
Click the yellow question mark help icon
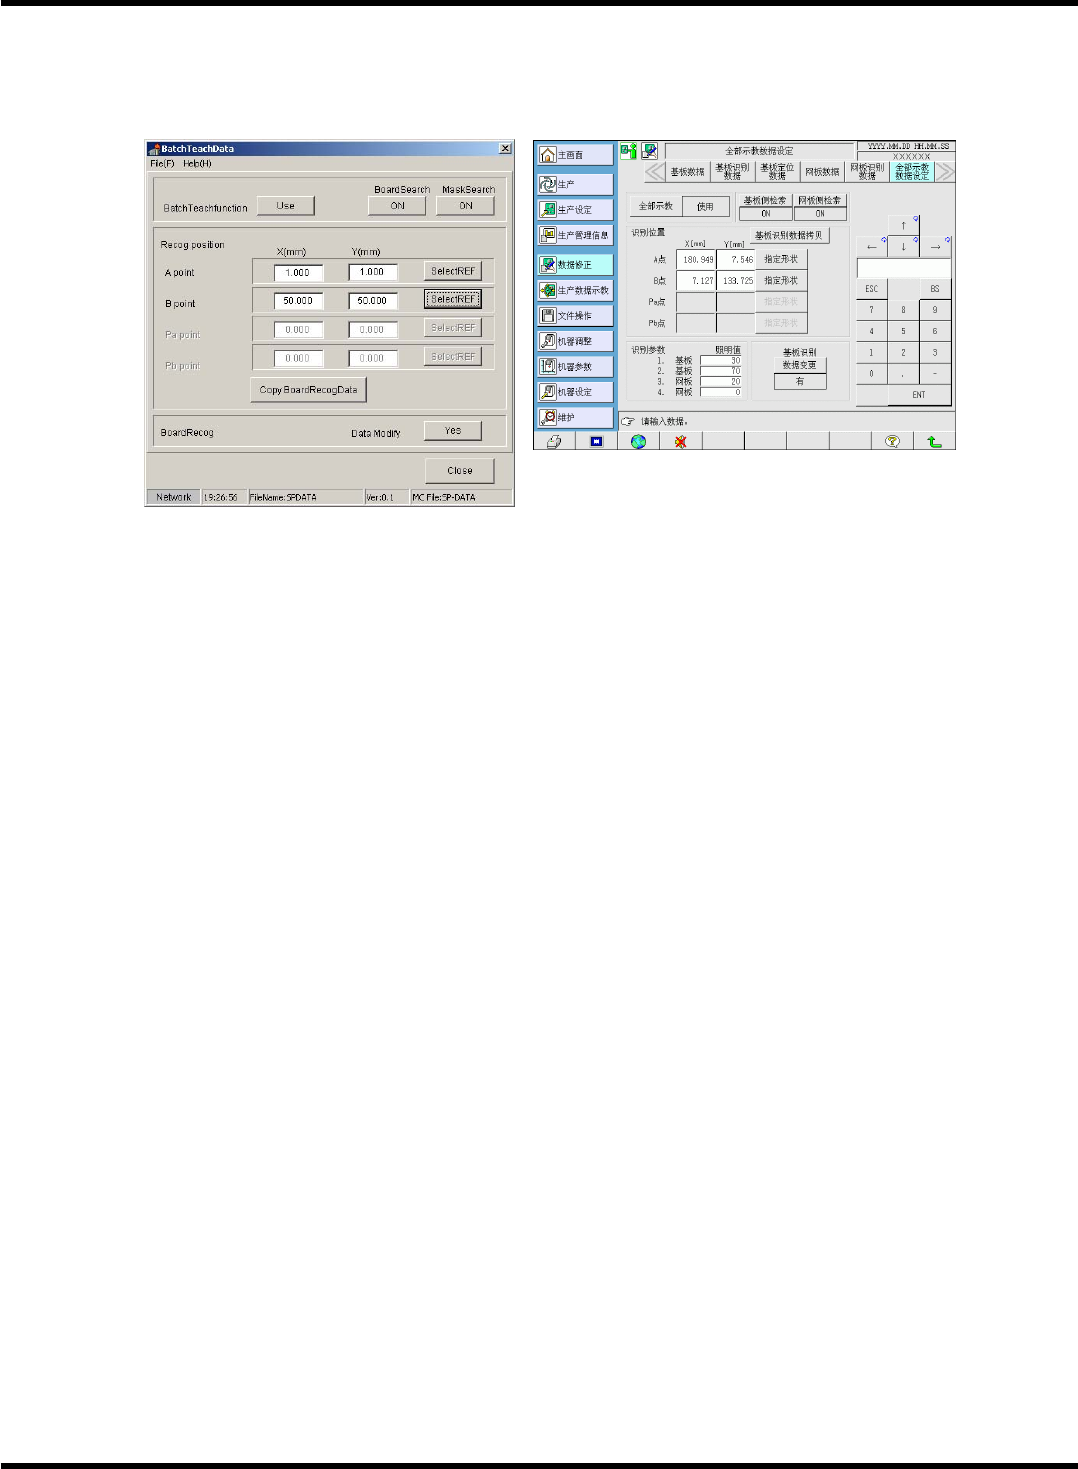893,441
